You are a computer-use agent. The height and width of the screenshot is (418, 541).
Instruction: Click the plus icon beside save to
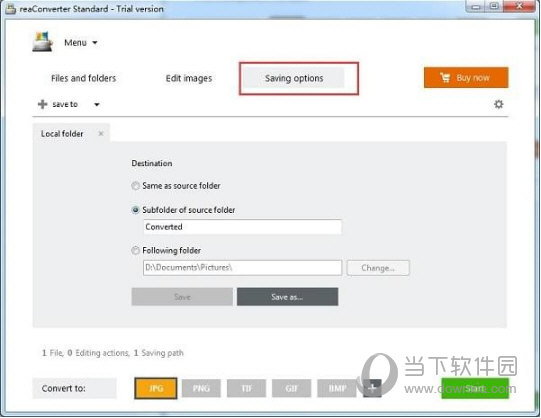point(42,104)
